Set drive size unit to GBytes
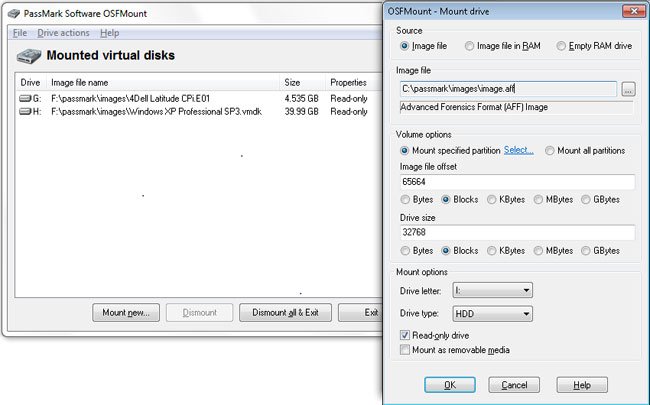The image size is (650, 405). pyautogui.click(x=585, y=251)
